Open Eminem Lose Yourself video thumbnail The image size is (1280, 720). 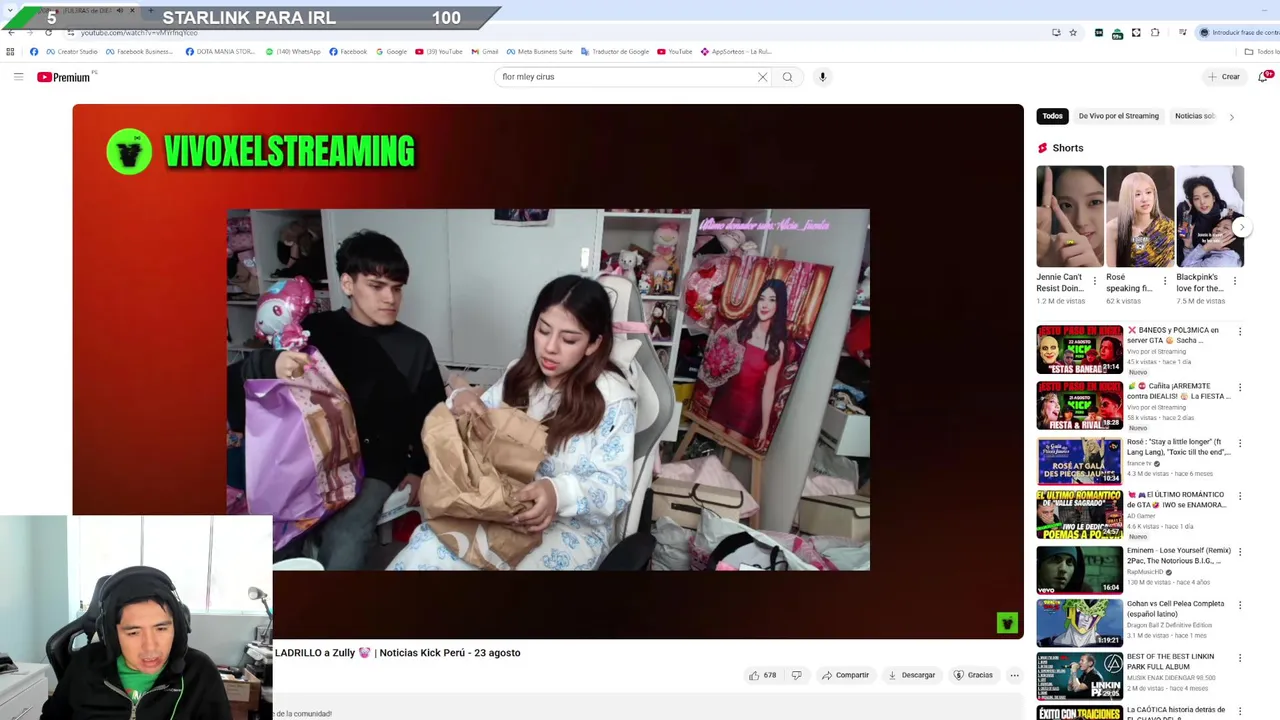(x=1080, y=570)
